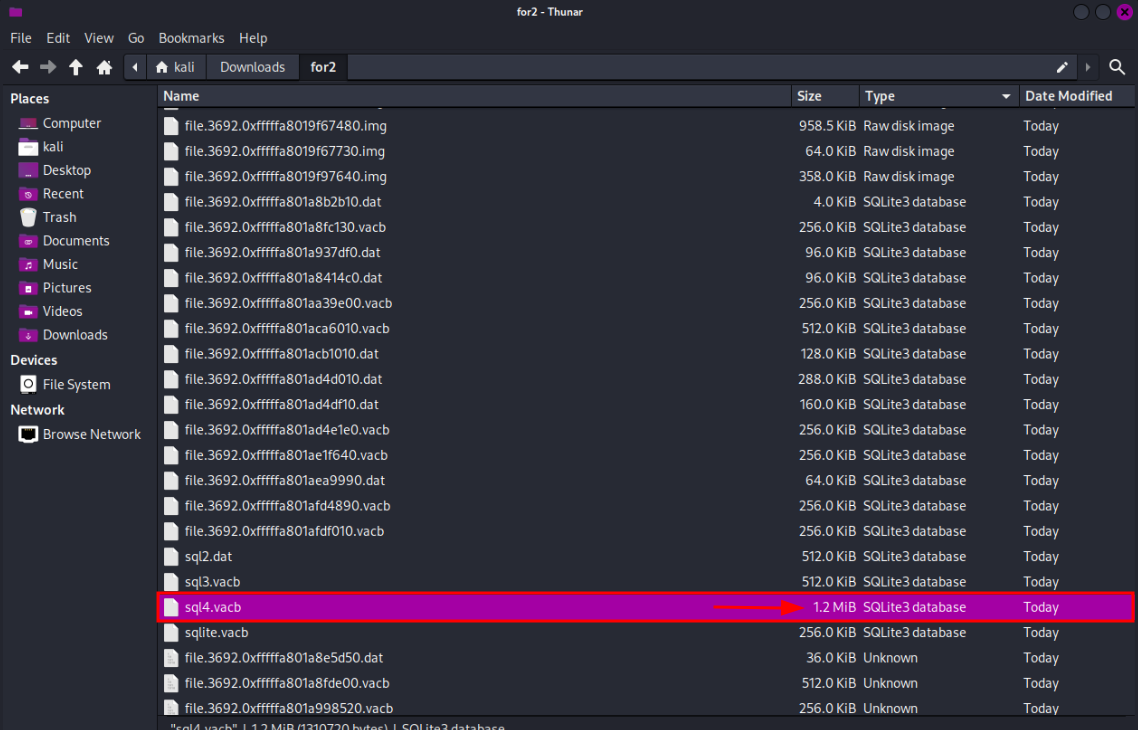
Task: Select file.3692.0xfffffa801aea9990.dat
Action: coord(646,481)
